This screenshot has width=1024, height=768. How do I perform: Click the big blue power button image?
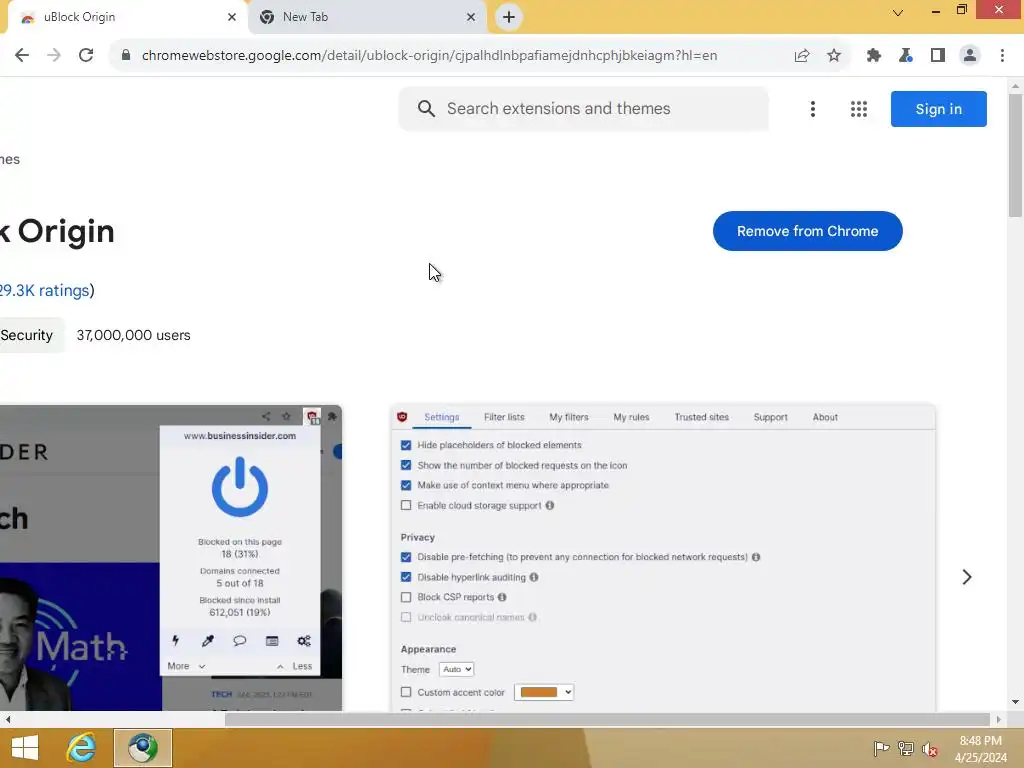(240, 487)
